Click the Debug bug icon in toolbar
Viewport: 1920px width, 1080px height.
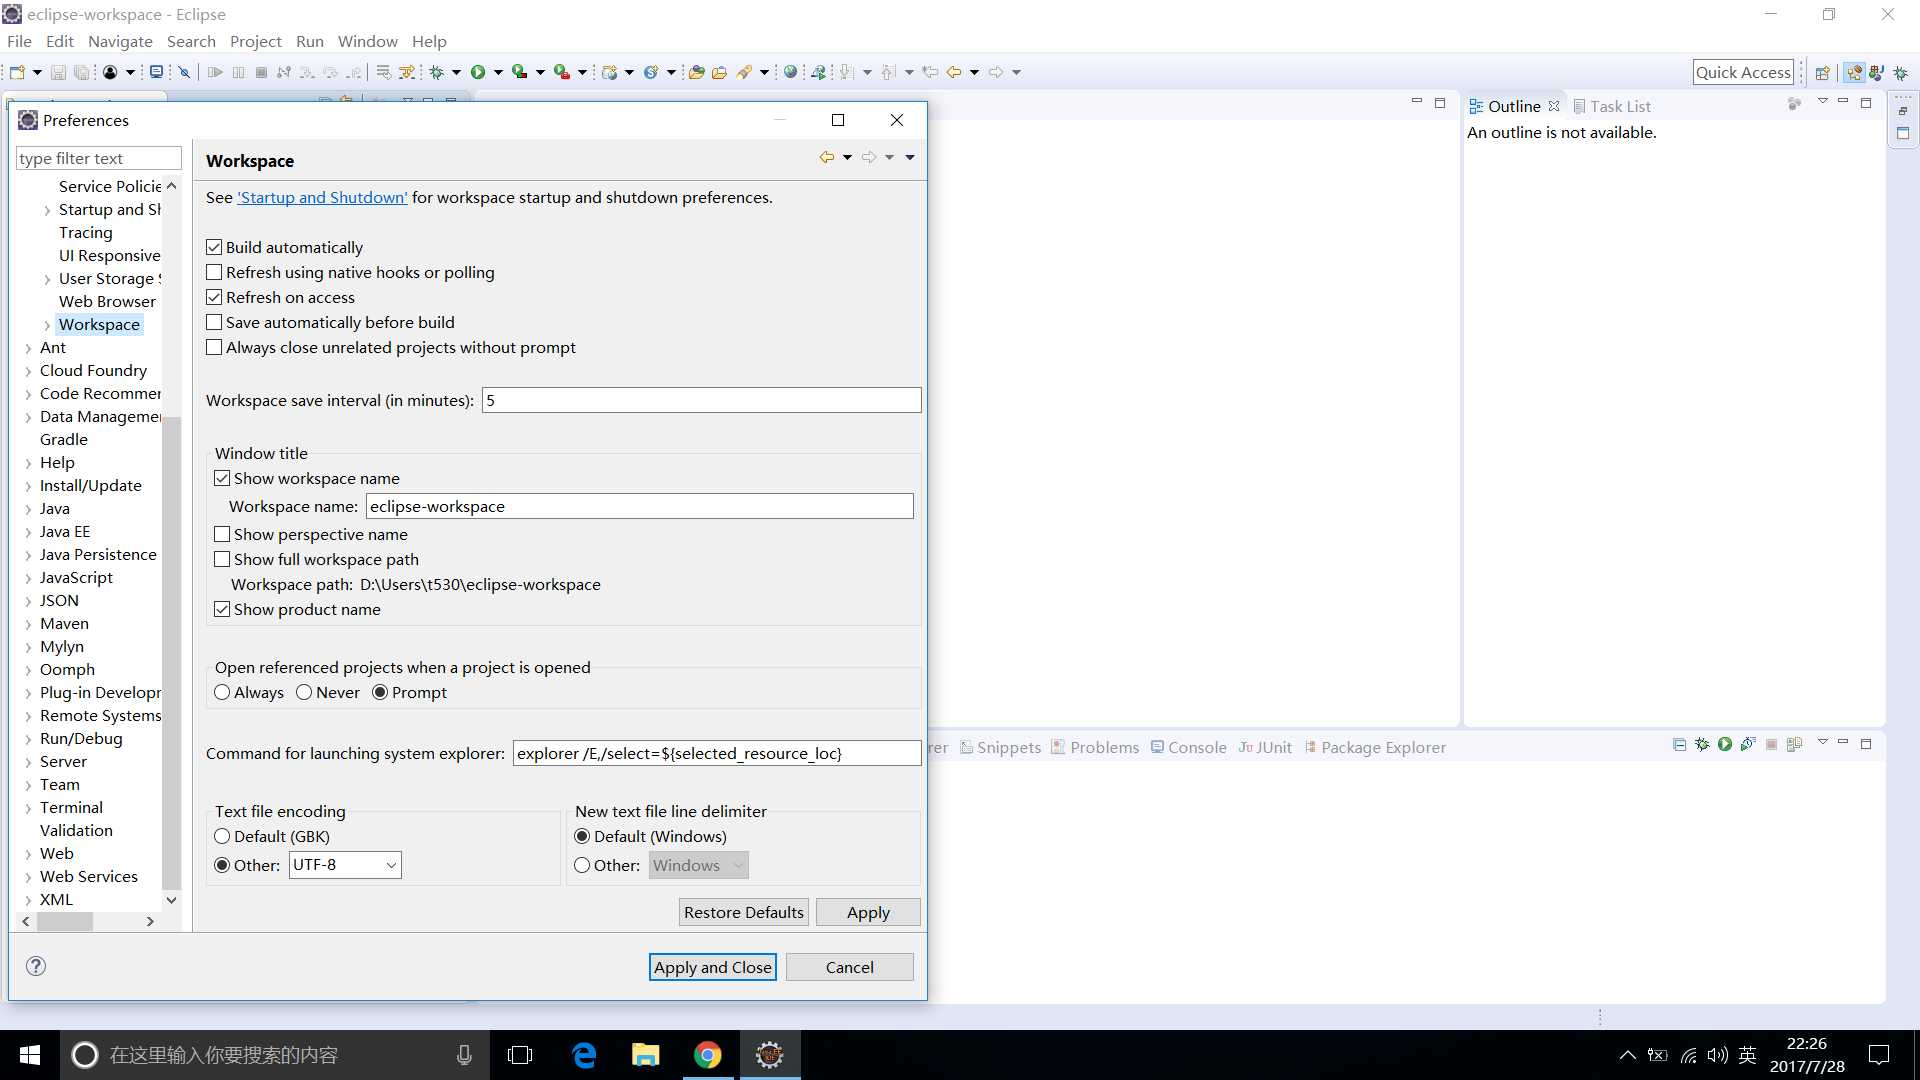pyautogui.click(x=437, y=72)
